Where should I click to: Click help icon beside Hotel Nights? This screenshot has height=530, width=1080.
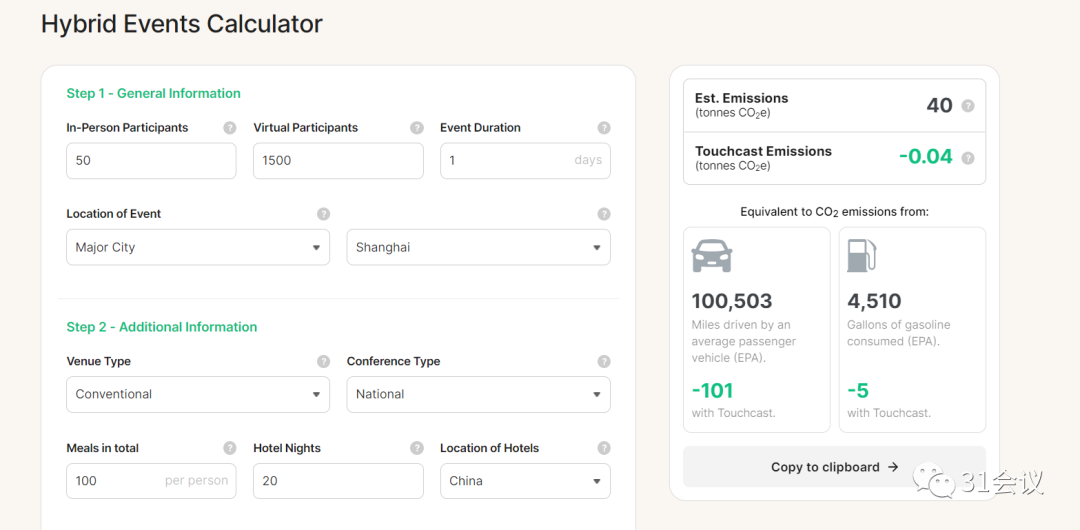click(x=417, y=449)
